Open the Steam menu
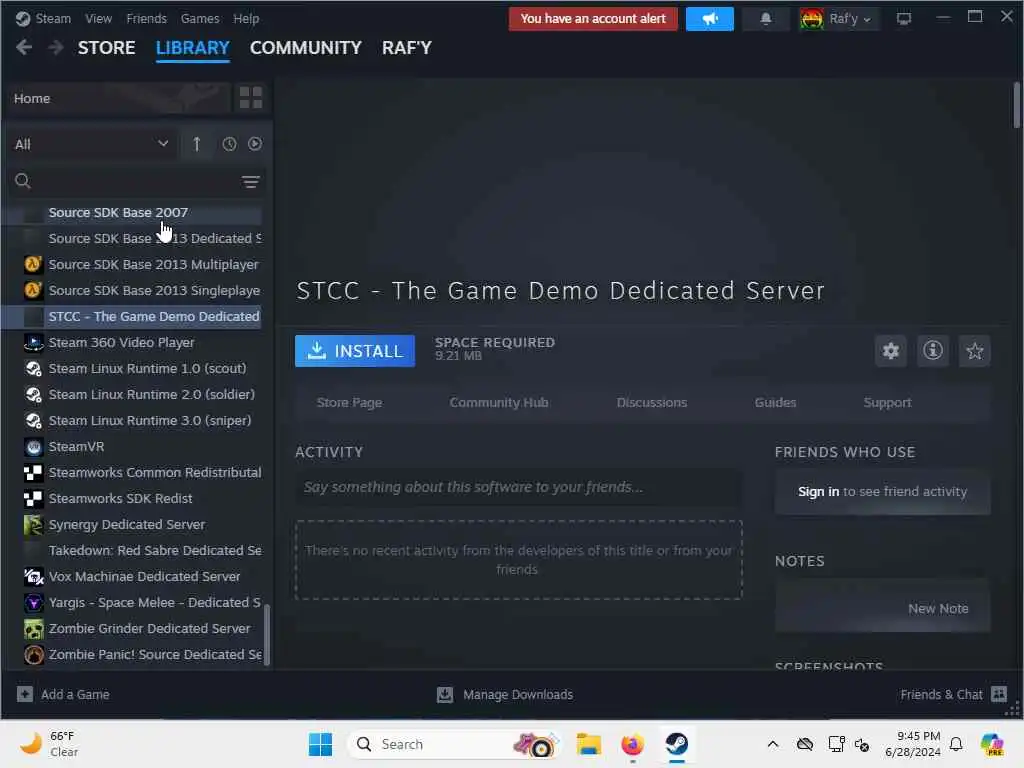The image size is (1024, 768). click(x=53, y=18)
